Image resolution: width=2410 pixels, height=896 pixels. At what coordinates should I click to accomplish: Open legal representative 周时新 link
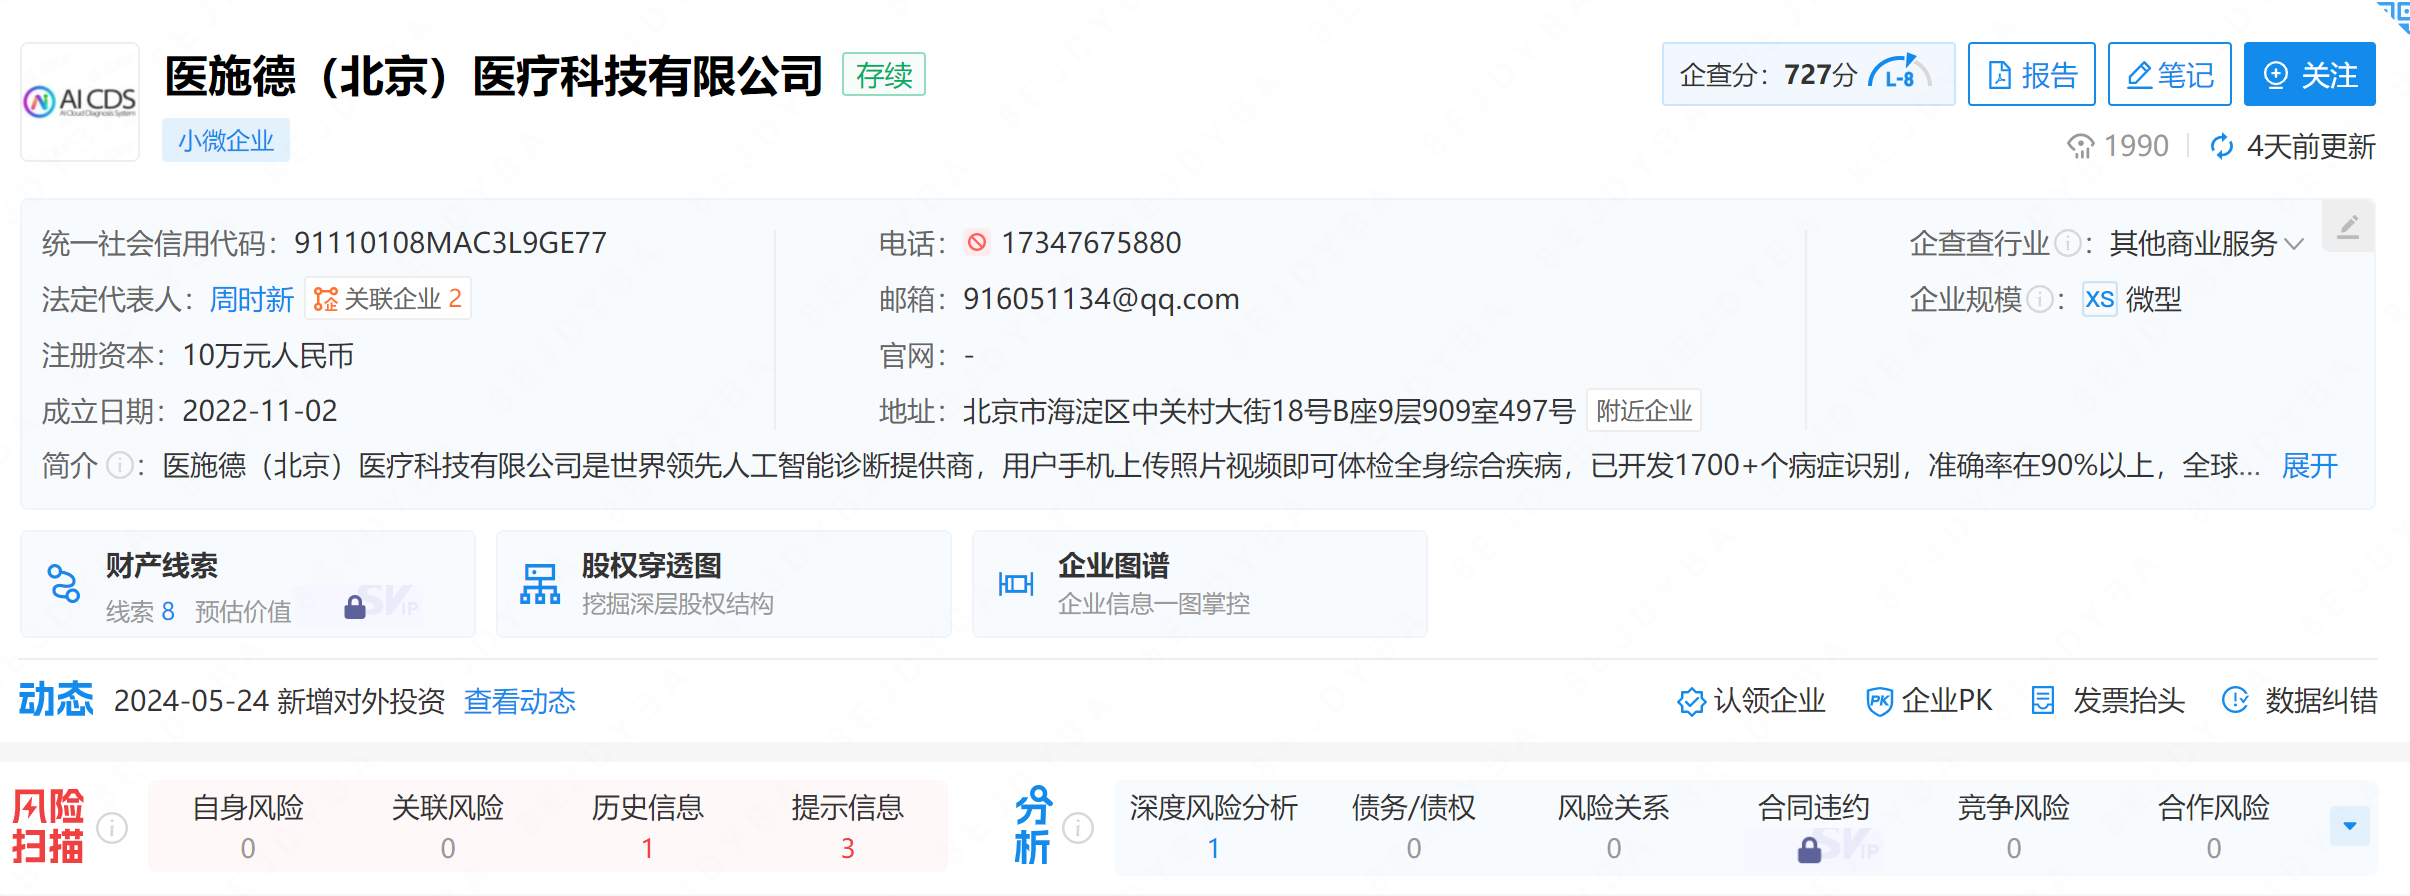[x=252, y=299]
